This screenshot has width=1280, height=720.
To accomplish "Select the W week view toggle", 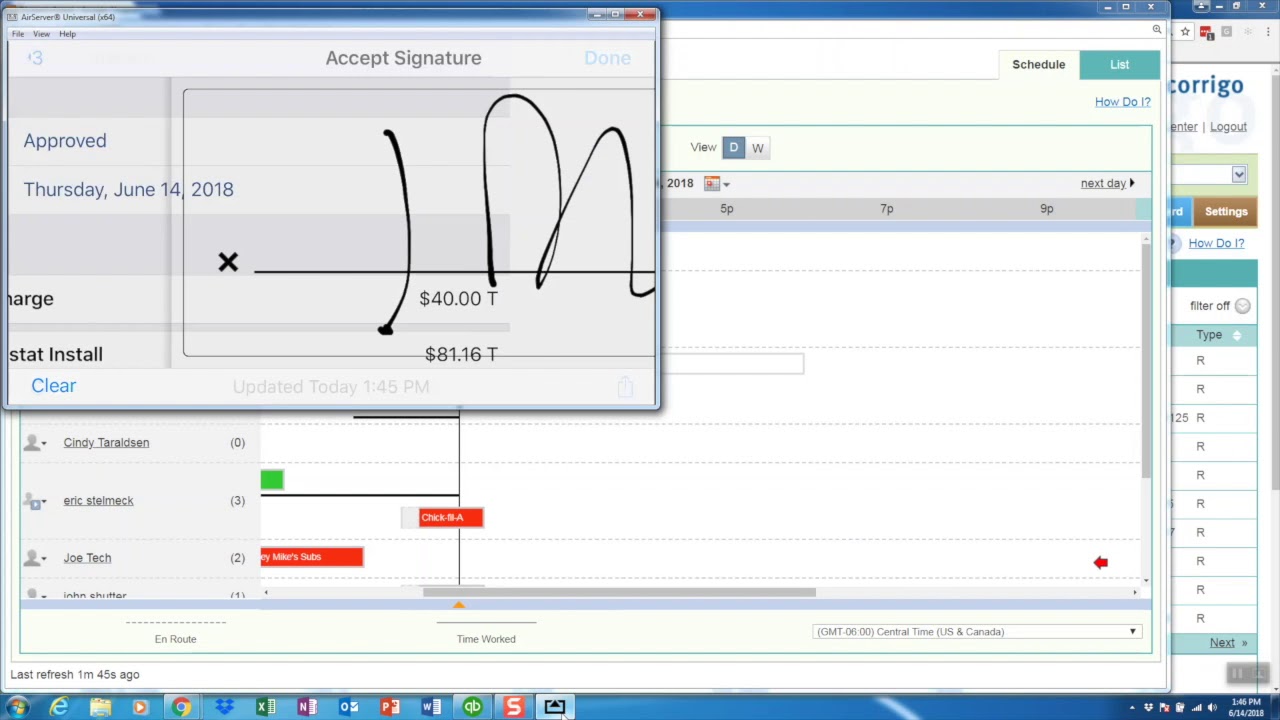I will (x=758, y=148).
